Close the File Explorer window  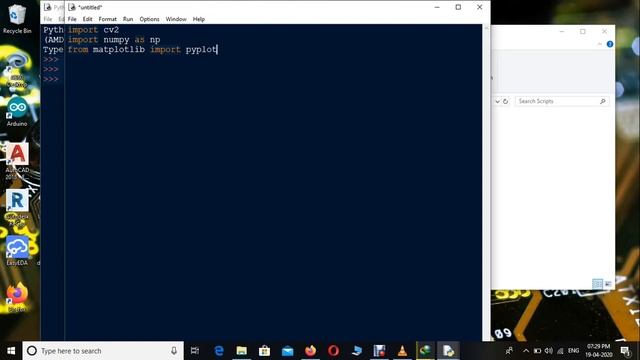click(604, 31)
